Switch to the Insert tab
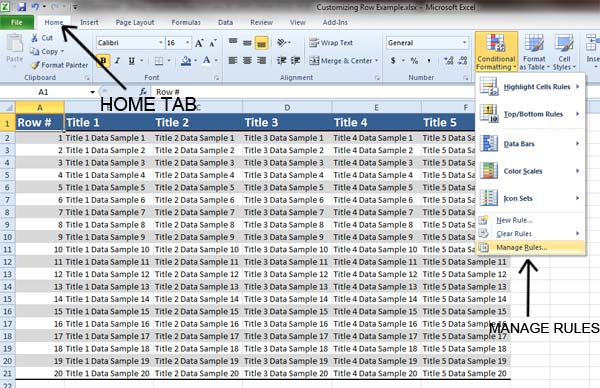The width and height of the screenshot is (600, 388). click(x=89, y=22)
